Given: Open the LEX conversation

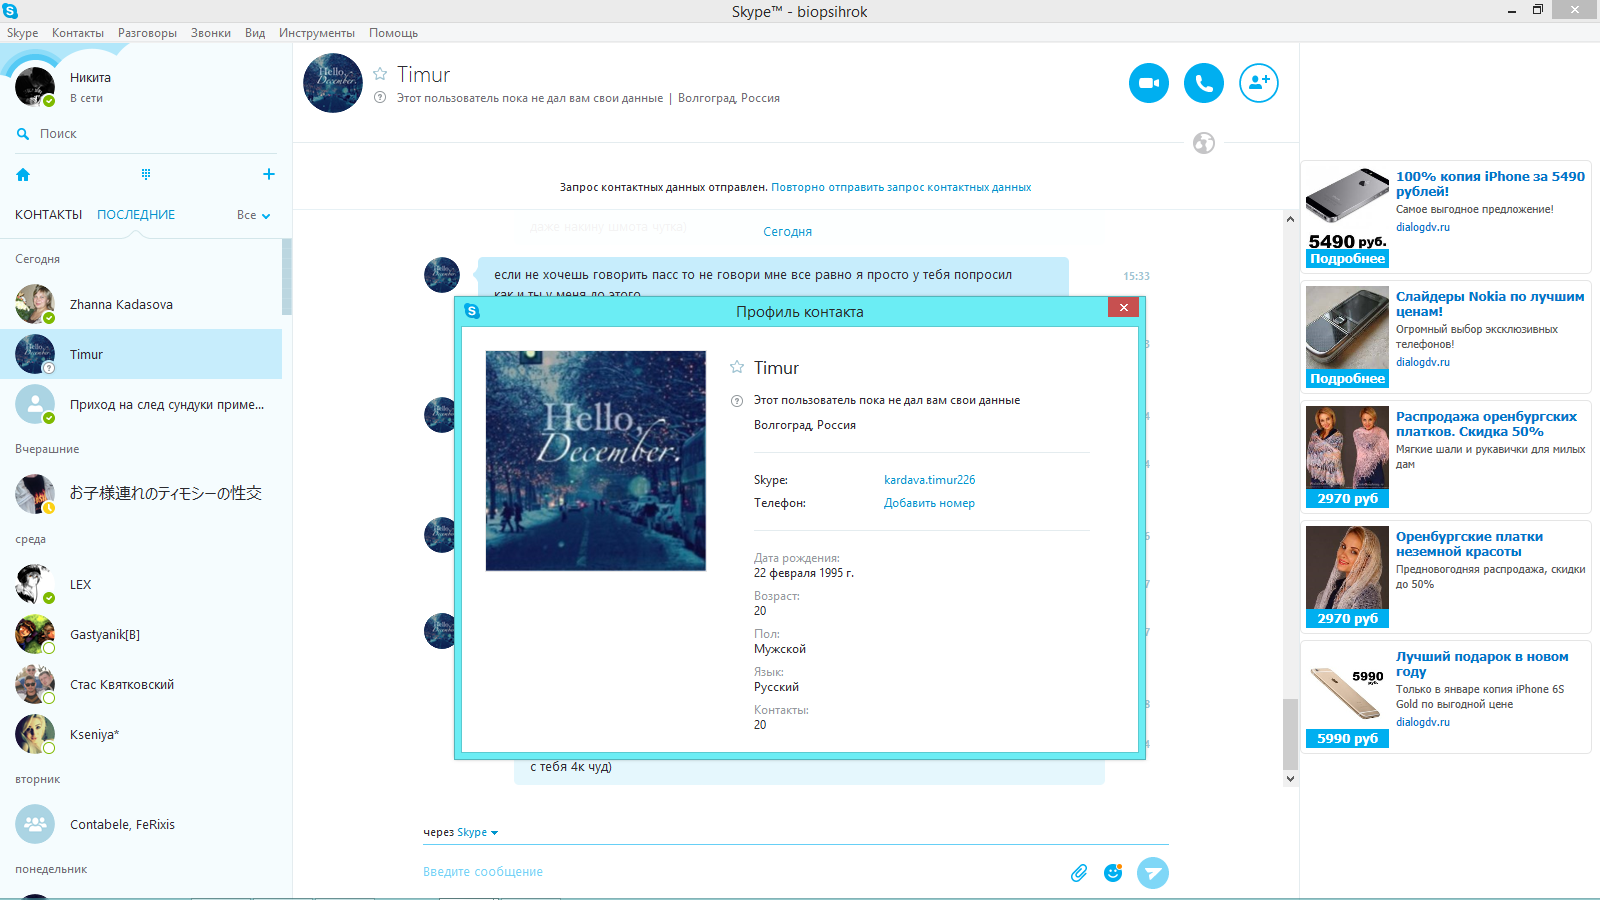Looking at the screenshot, I should coord(141,584).
